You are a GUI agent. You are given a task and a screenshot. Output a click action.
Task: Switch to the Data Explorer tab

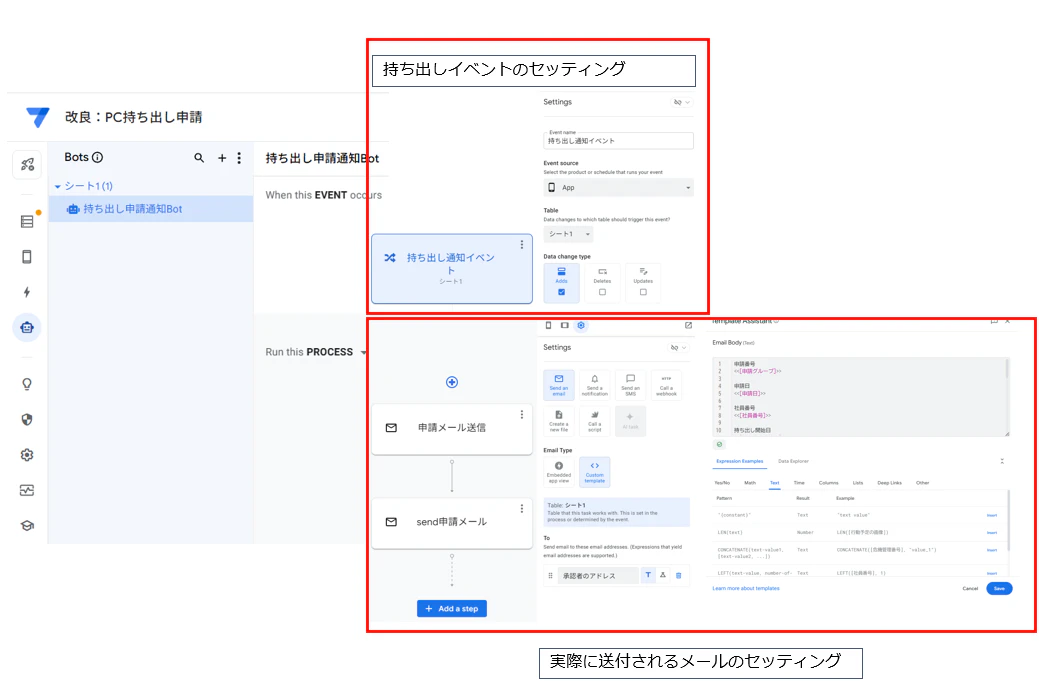pyautogui.click(x=793, y=461)
